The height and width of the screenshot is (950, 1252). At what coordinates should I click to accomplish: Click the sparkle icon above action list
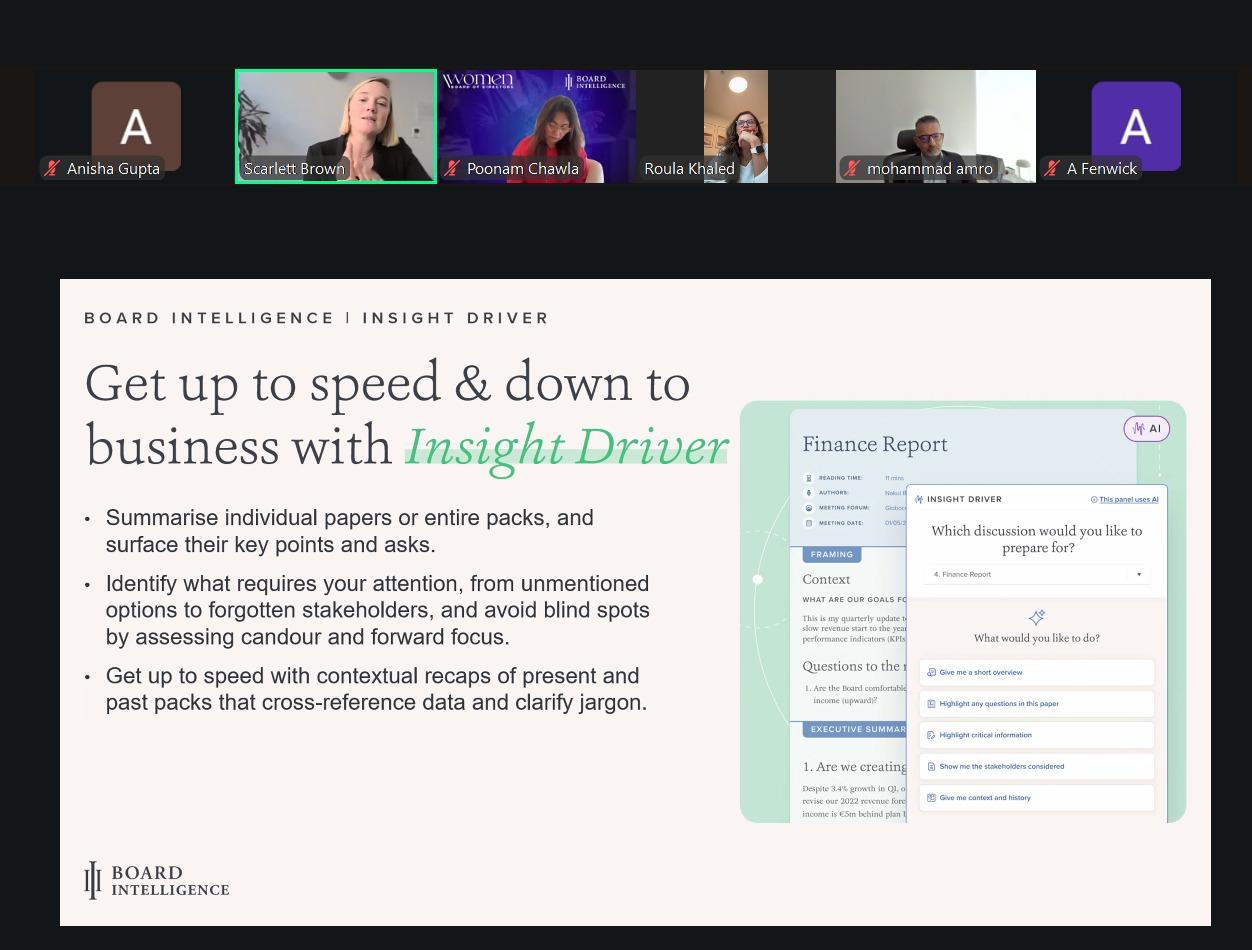pyautogui.click(x=1036, y=618)
